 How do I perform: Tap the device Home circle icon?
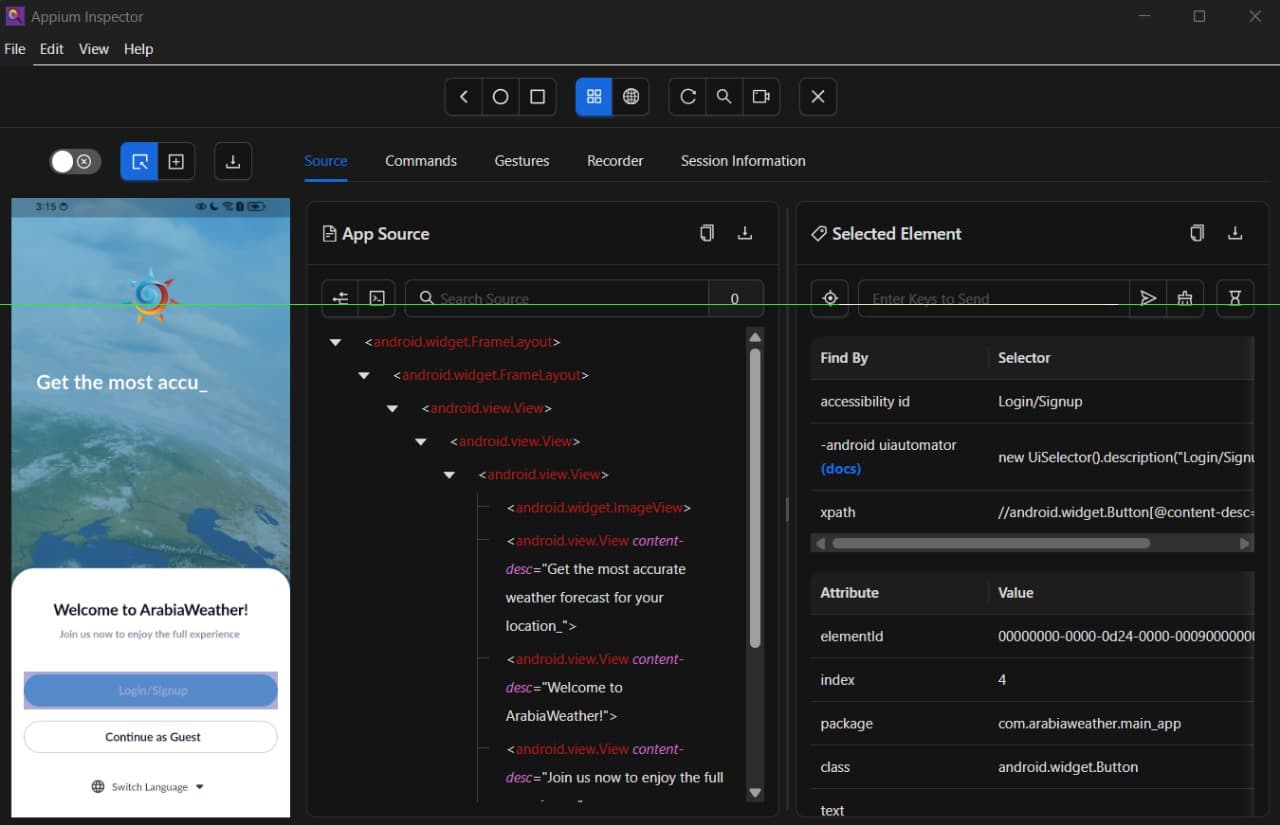click(500, 97)
